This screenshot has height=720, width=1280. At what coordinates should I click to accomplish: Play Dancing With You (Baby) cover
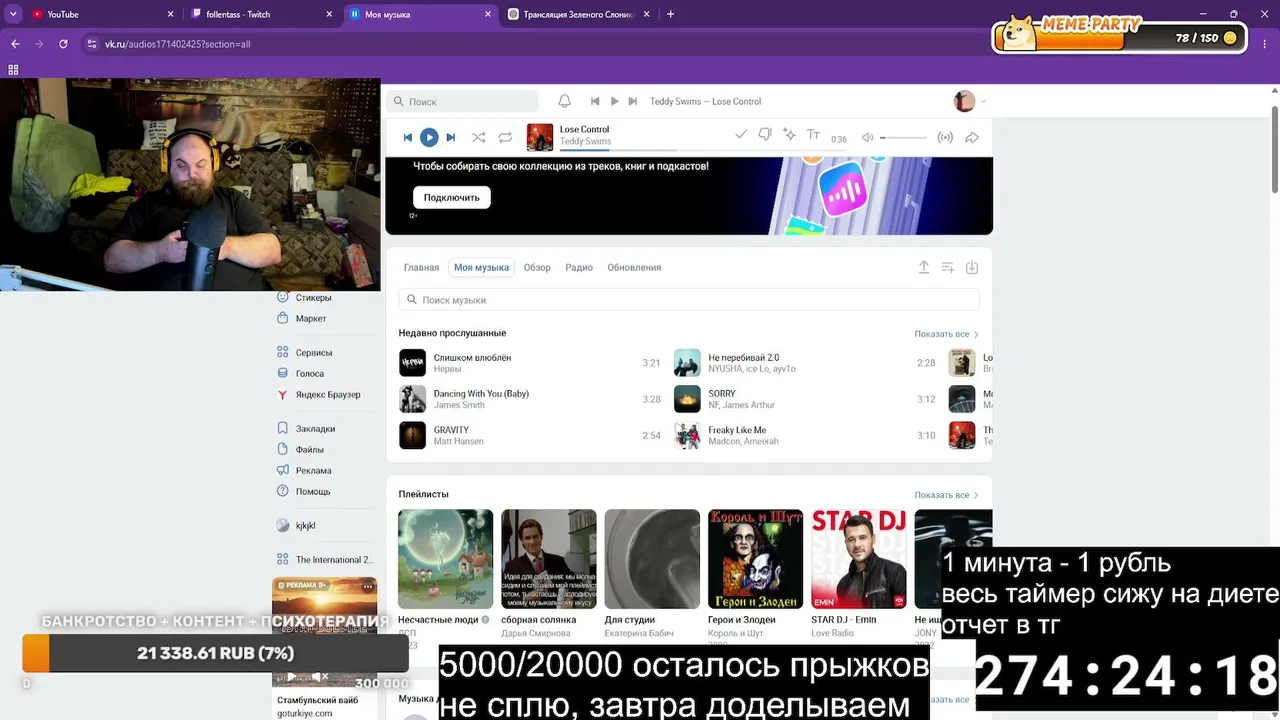tap(413, 399)
